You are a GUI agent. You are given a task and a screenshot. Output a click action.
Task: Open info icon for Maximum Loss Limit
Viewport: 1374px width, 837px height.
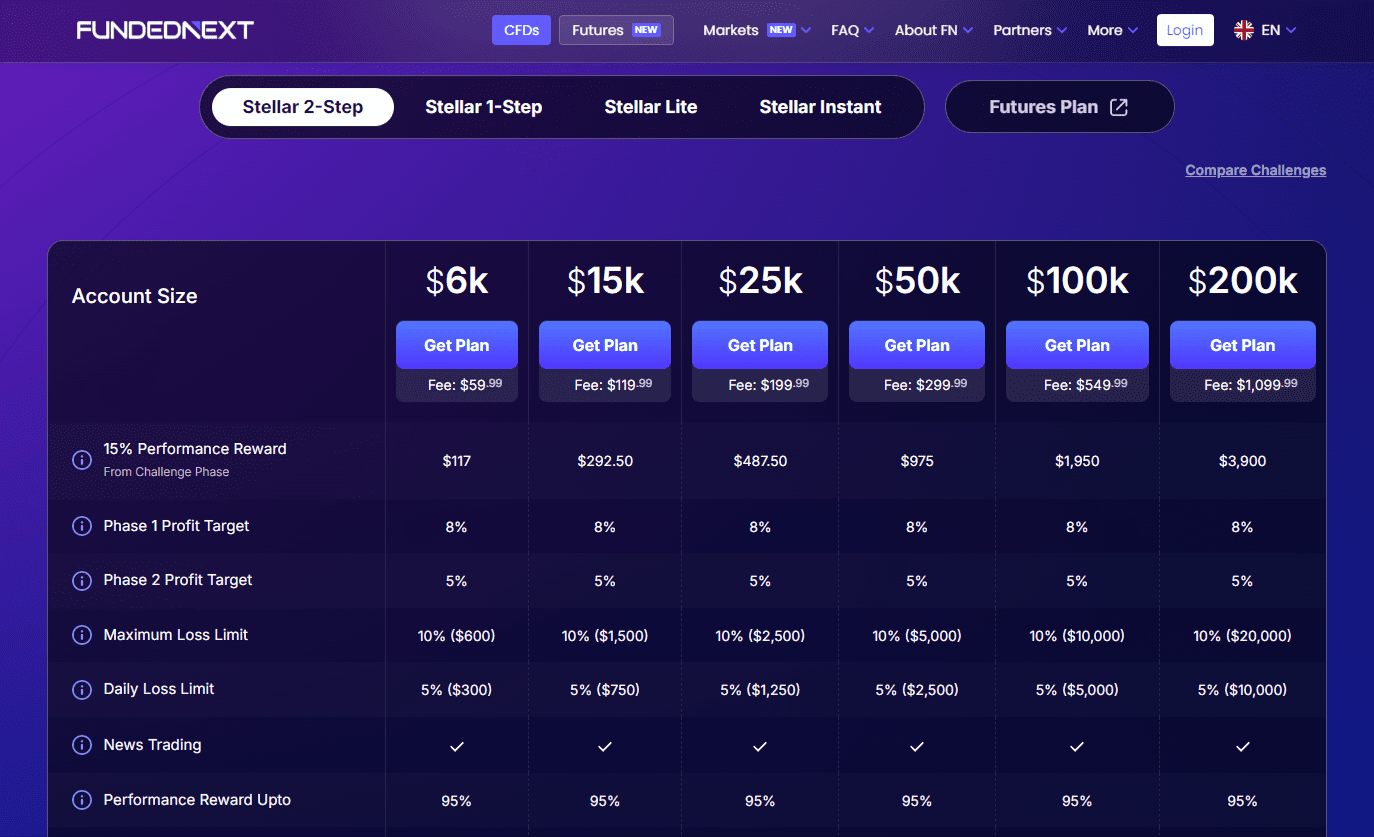[x=82, y=635]
